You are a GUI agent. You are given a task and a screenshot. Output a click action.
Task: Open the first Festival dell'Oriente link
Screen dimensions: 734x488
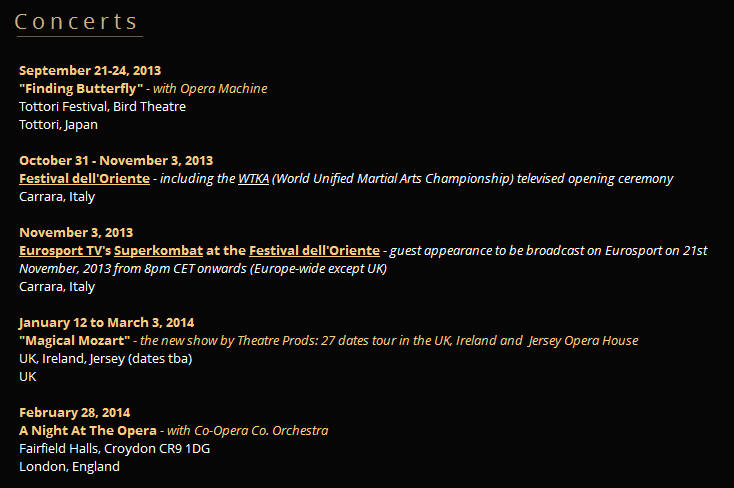coord(84,178)
